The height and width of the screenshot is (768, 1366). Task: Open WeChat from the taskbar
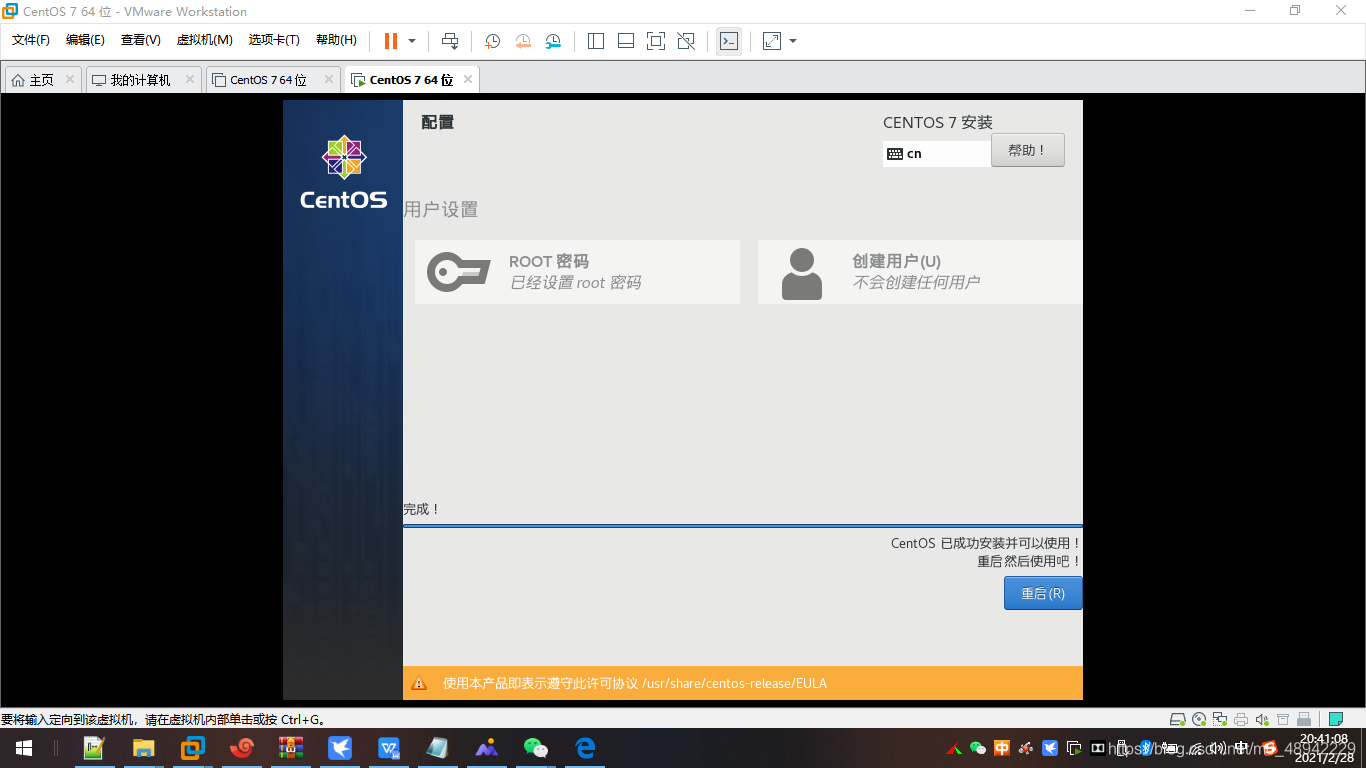pos(536,748)
